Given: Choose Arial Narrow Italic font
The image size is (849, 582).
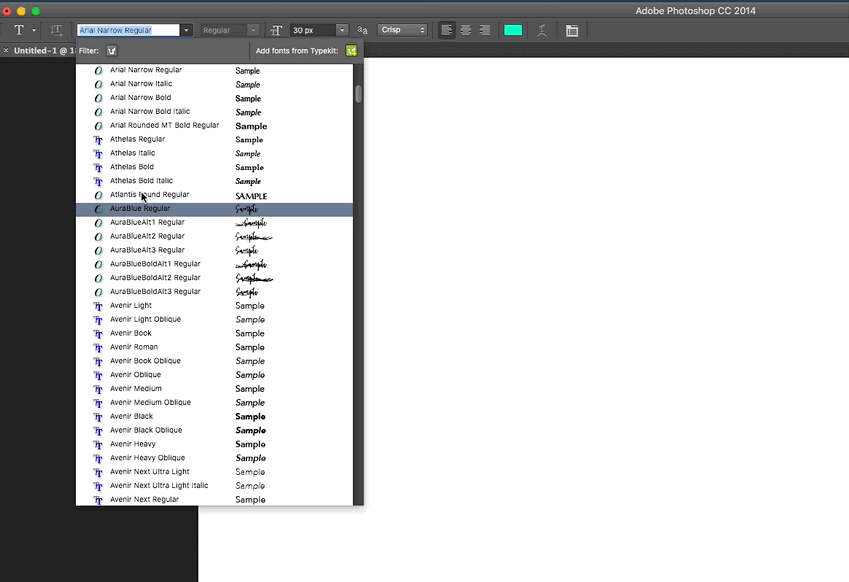Looking at the screenshot, I should pyautogui.click(x=214, y=84).
